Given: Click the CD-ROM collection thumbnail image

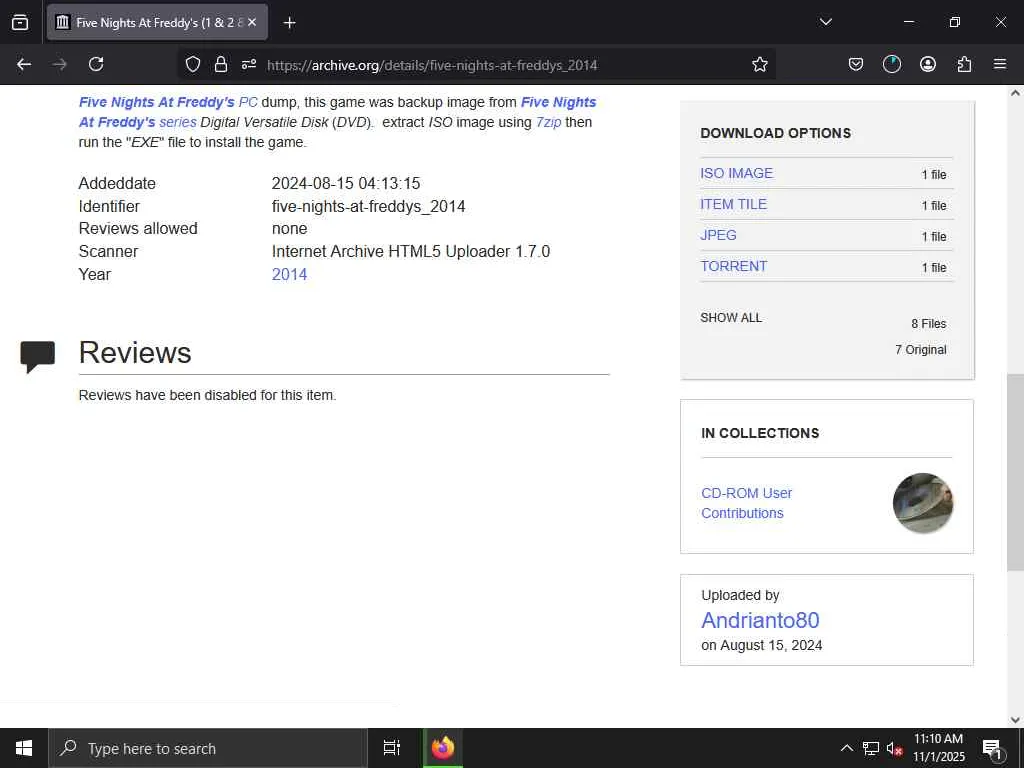Looking at the screenshot, I should click(923, 503).
